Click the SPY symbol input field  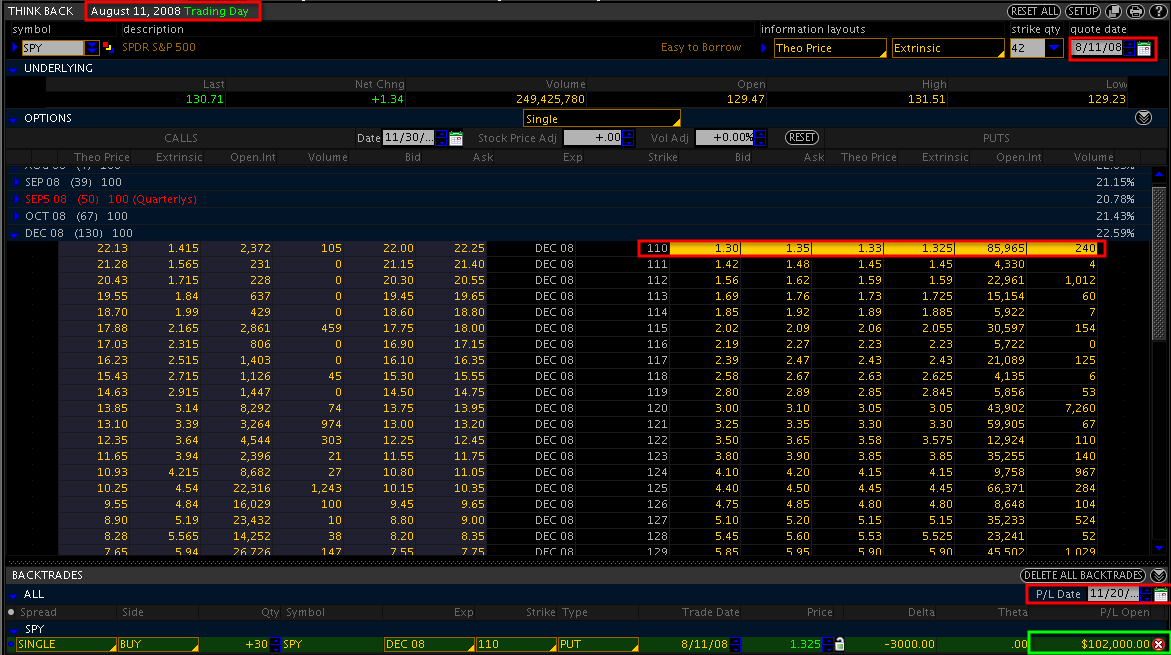pos(52,48)
